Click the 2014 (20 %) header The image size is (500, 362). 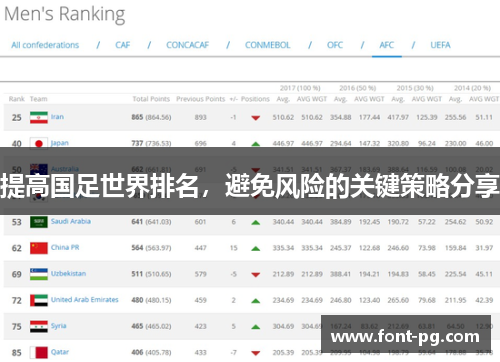(x=472, y=88)
